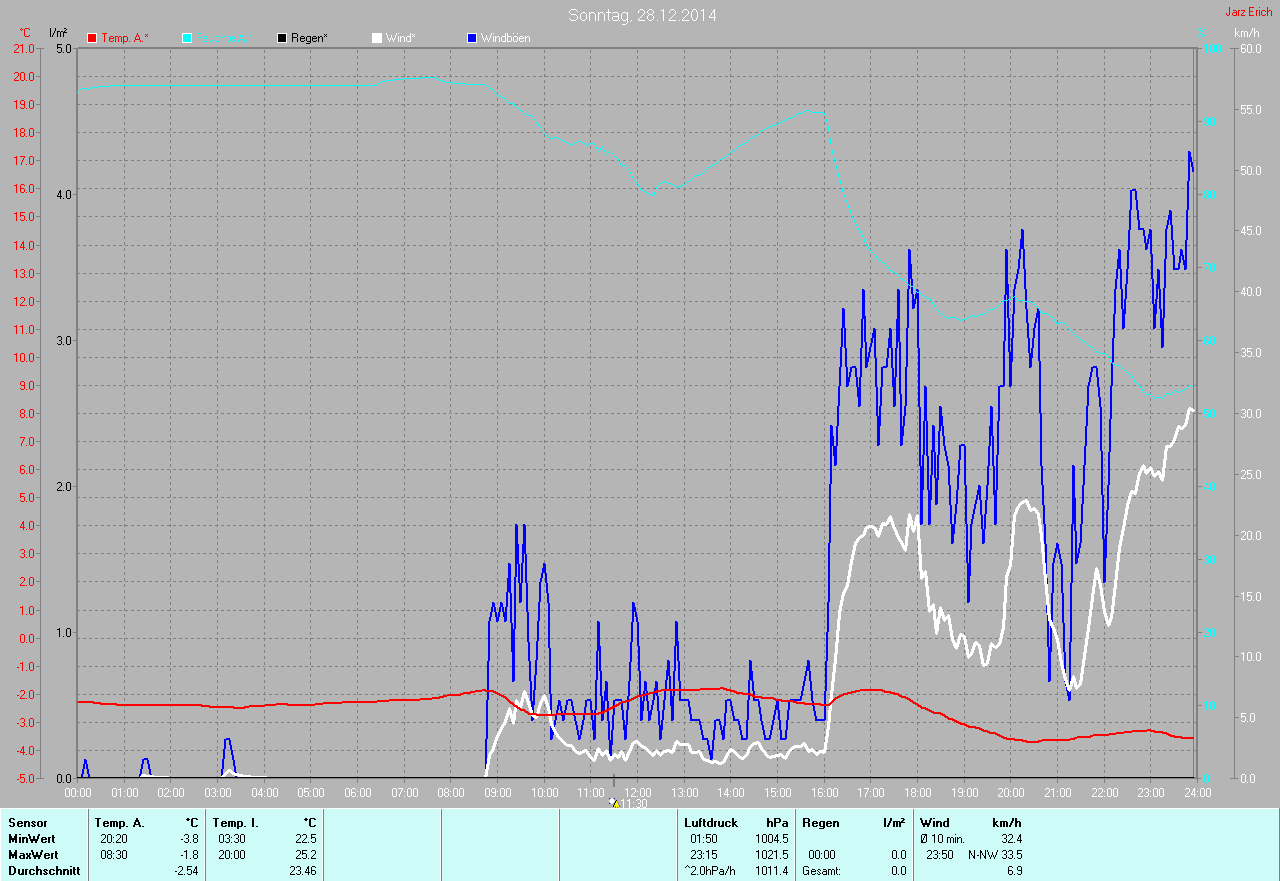Viewport: 1280px width, 881px height.
Task: Click the pressure minimum "1004.5"
Action: tap(771, 839)
